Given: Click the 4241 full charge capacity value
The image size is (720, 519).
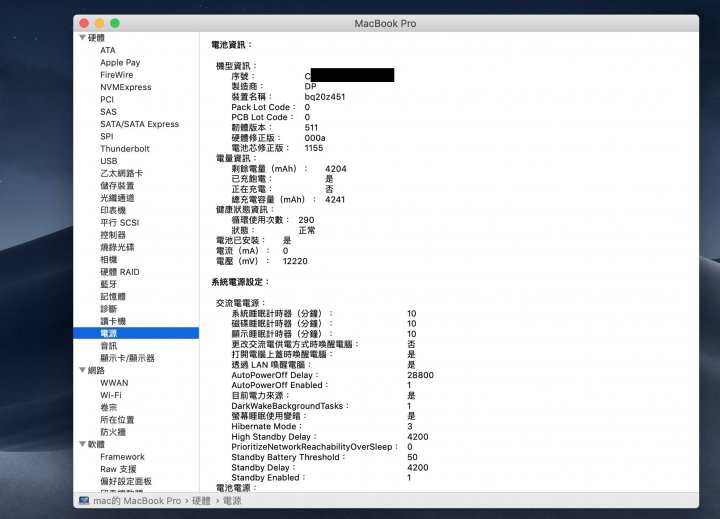Looking at the screenshot, I should pyautogui.click(x=335, y=199).
